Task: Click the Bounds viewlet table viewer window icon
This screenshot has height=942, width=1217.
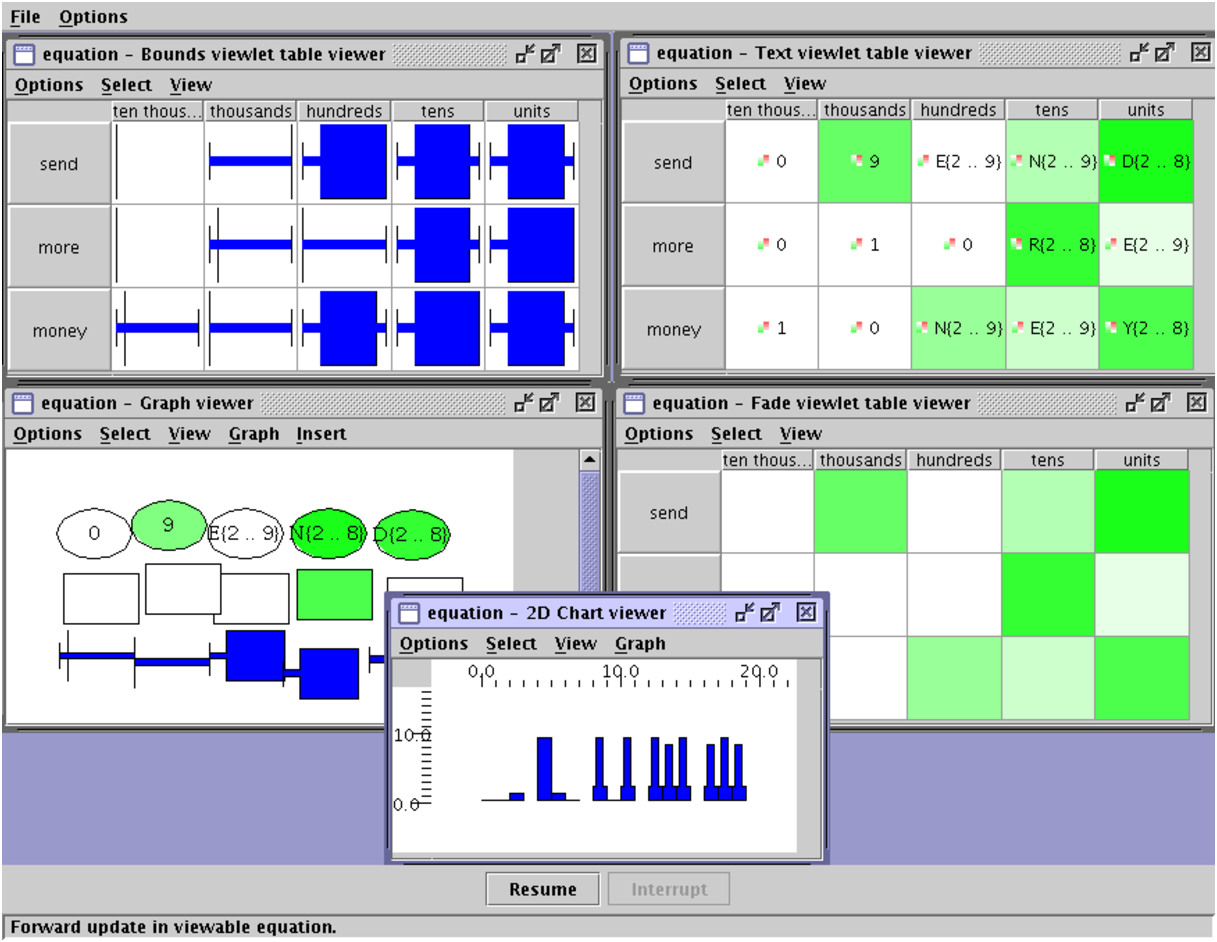Action: tap(25, 54)
